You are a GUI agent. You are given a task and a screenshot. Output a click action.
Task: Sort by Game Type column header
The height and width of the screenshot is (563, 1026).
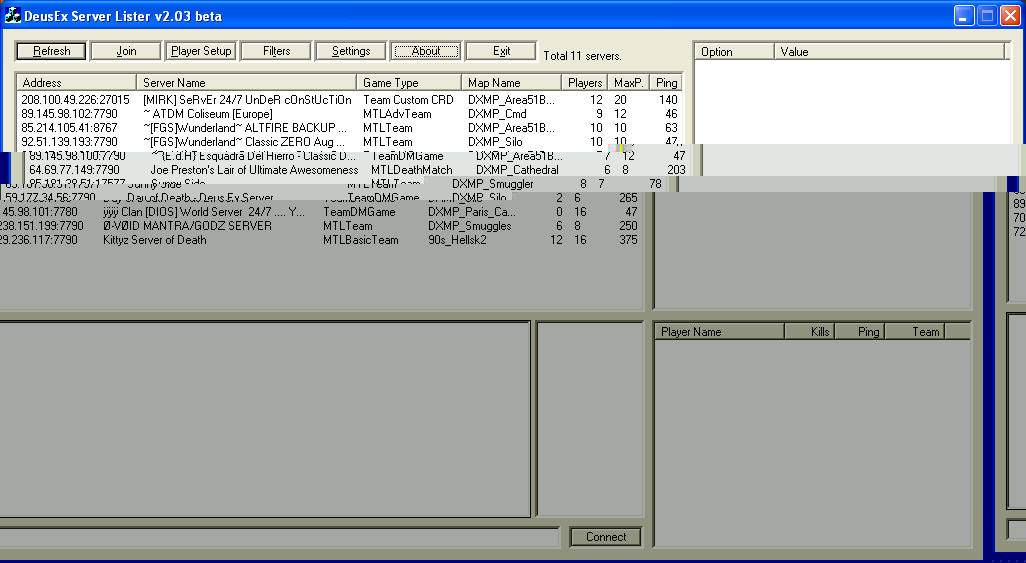[x=409, y=82]
